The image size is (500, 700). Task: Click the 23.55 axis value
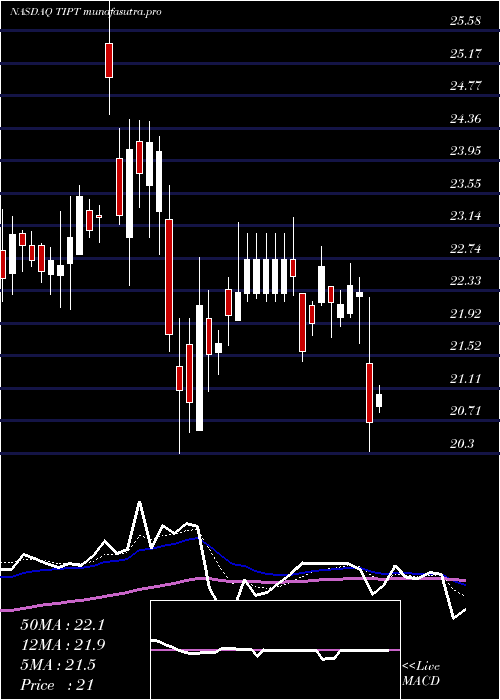pyautogui.click(x=466, y=183)
